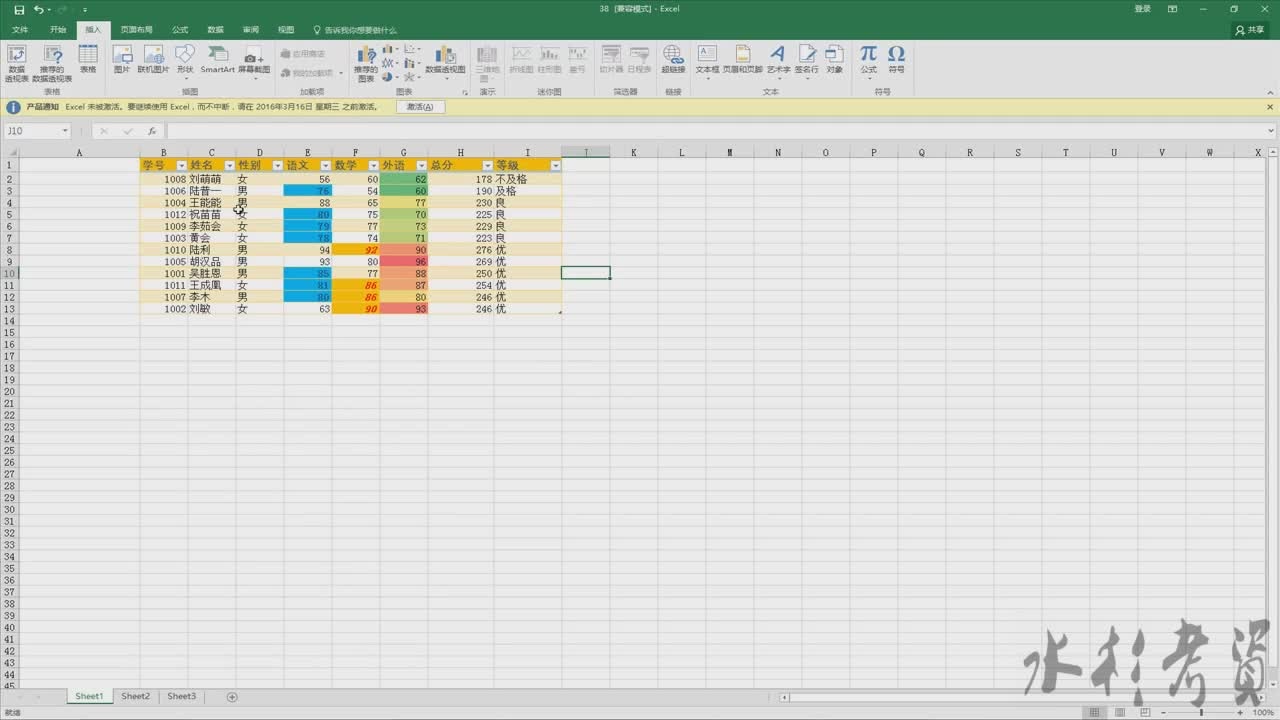Insert a PivotChart (数据透视图)
1280x720 pixels.
(x=445, y=61)
